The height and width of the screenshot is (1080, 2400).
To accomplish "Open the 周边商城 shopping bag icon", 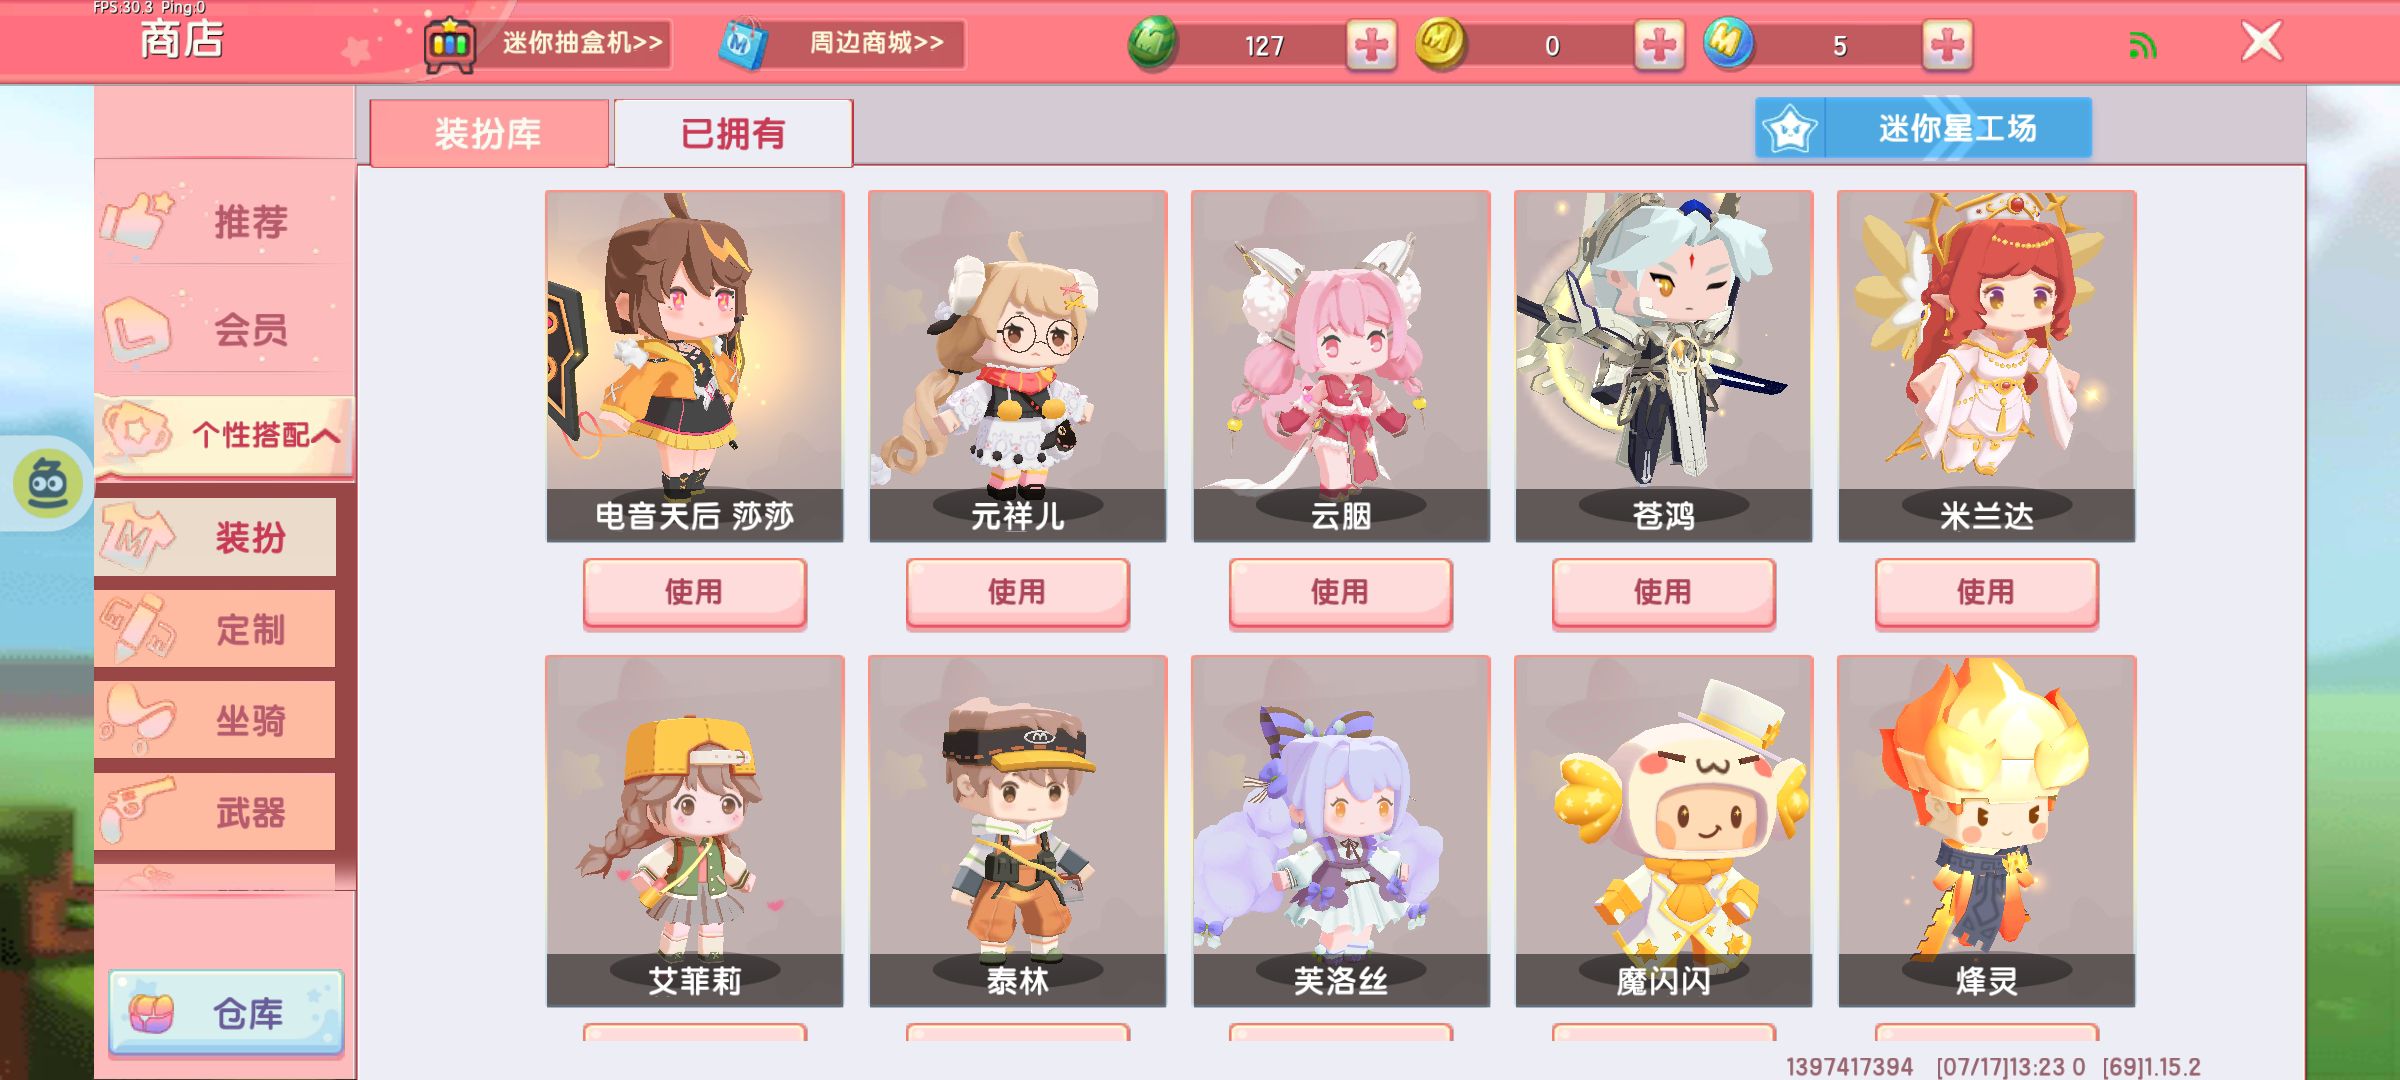I will coord(744,45).
